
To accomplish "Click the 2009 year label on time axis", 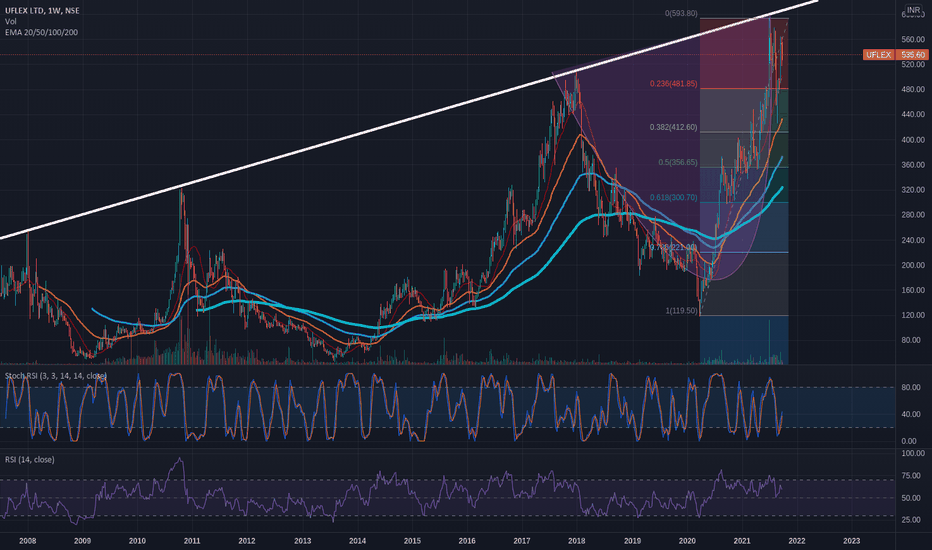I will [x=82, y=541].
